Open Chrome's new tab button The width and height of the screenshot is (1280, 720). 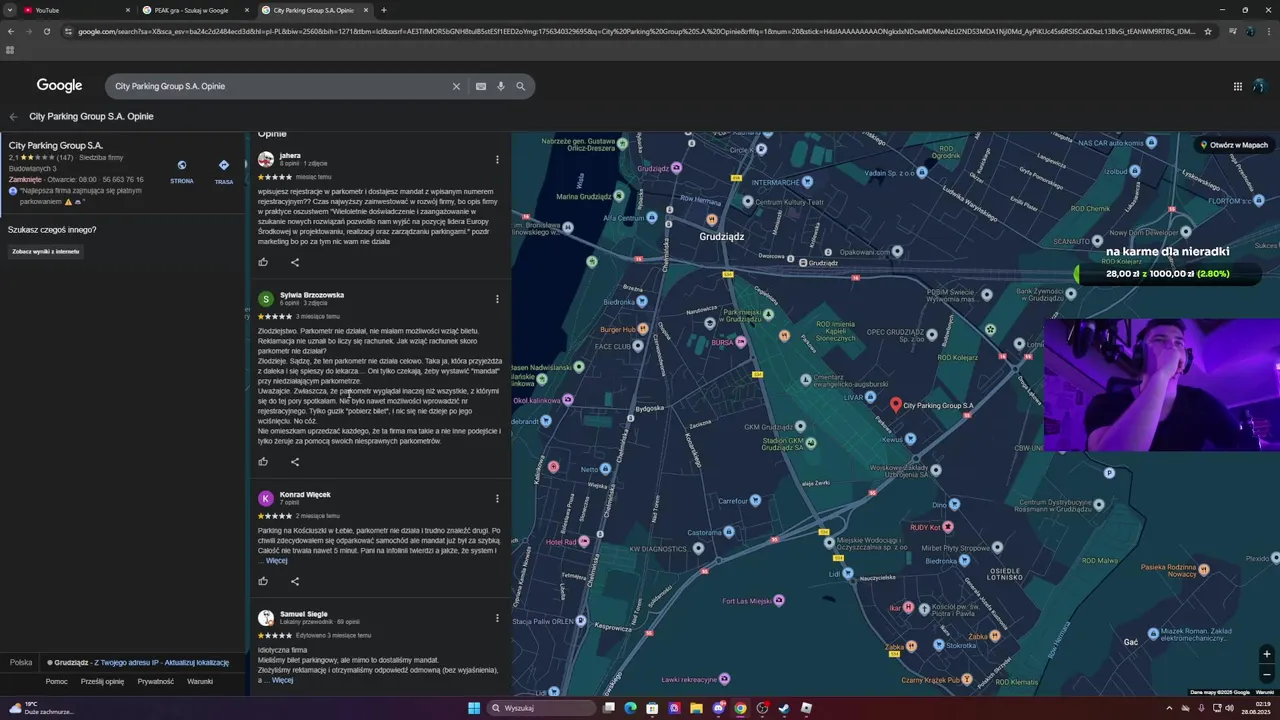384,10
